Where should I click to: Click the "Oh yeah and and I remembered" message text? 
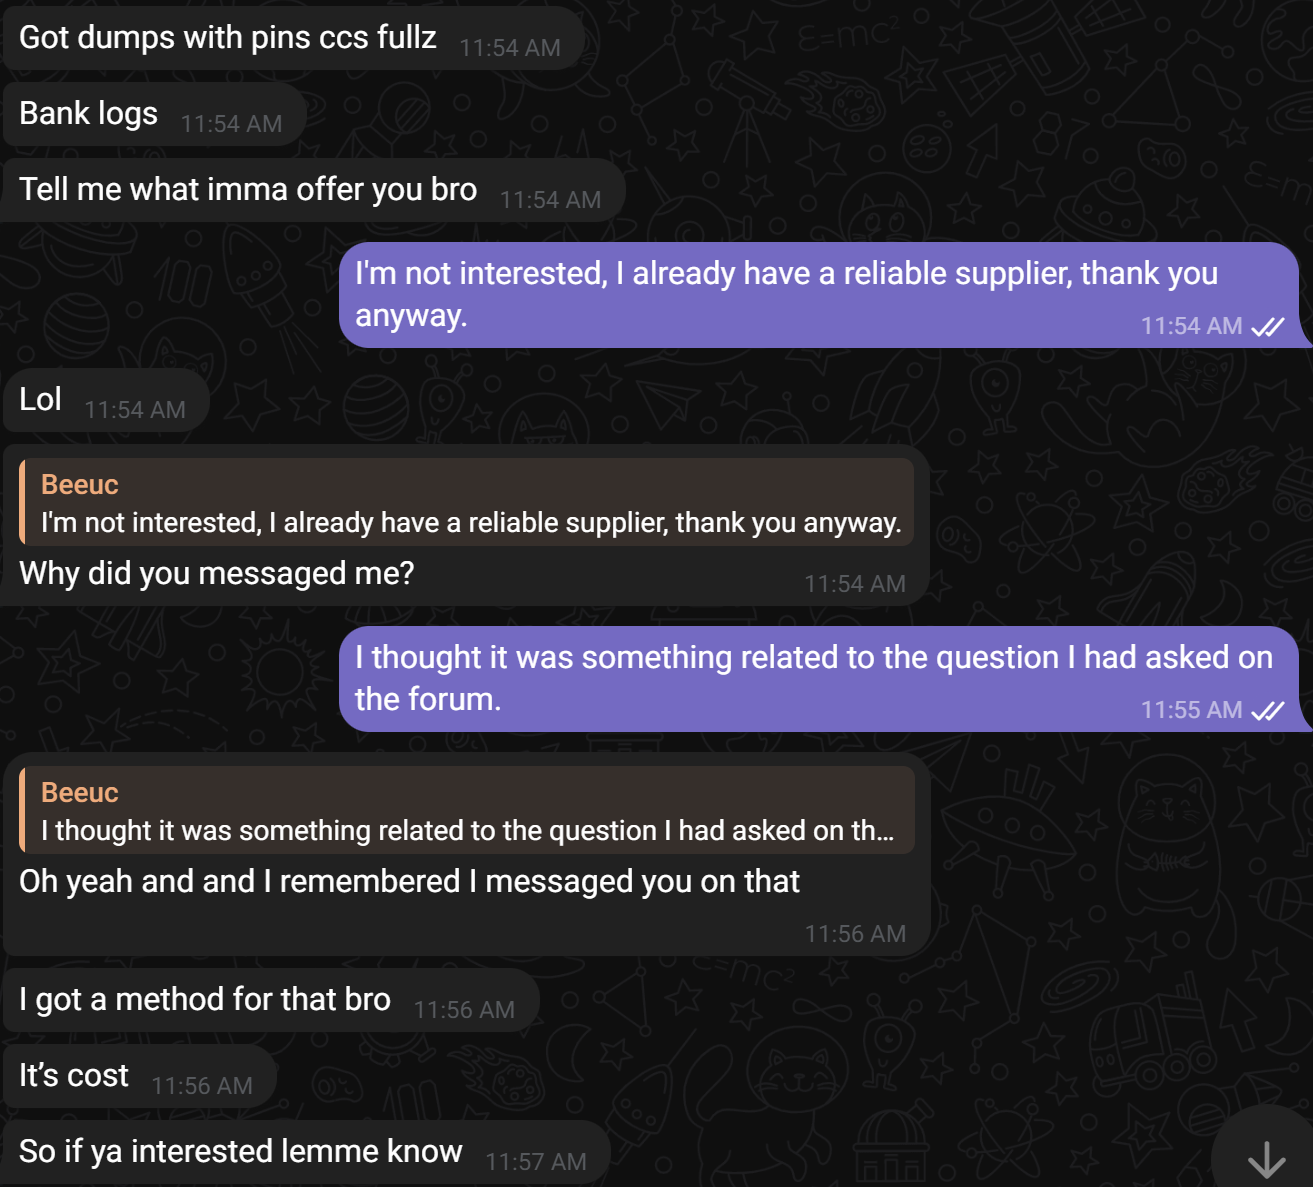409,882
